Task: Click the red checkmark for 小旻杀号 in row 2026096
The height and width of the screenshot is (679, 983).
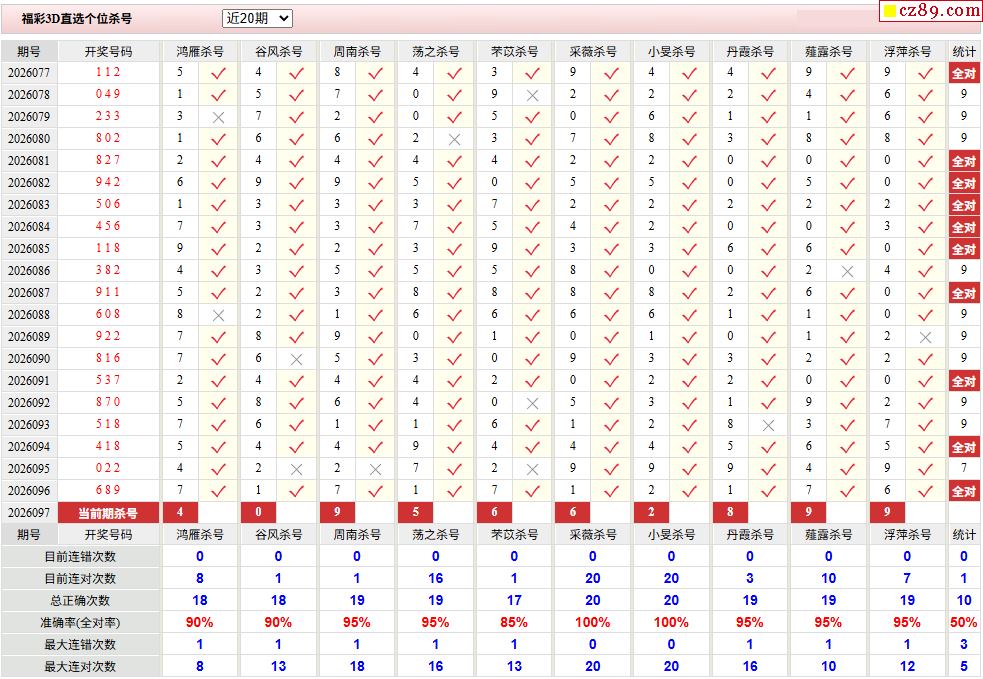Action: tap(689, 491)
